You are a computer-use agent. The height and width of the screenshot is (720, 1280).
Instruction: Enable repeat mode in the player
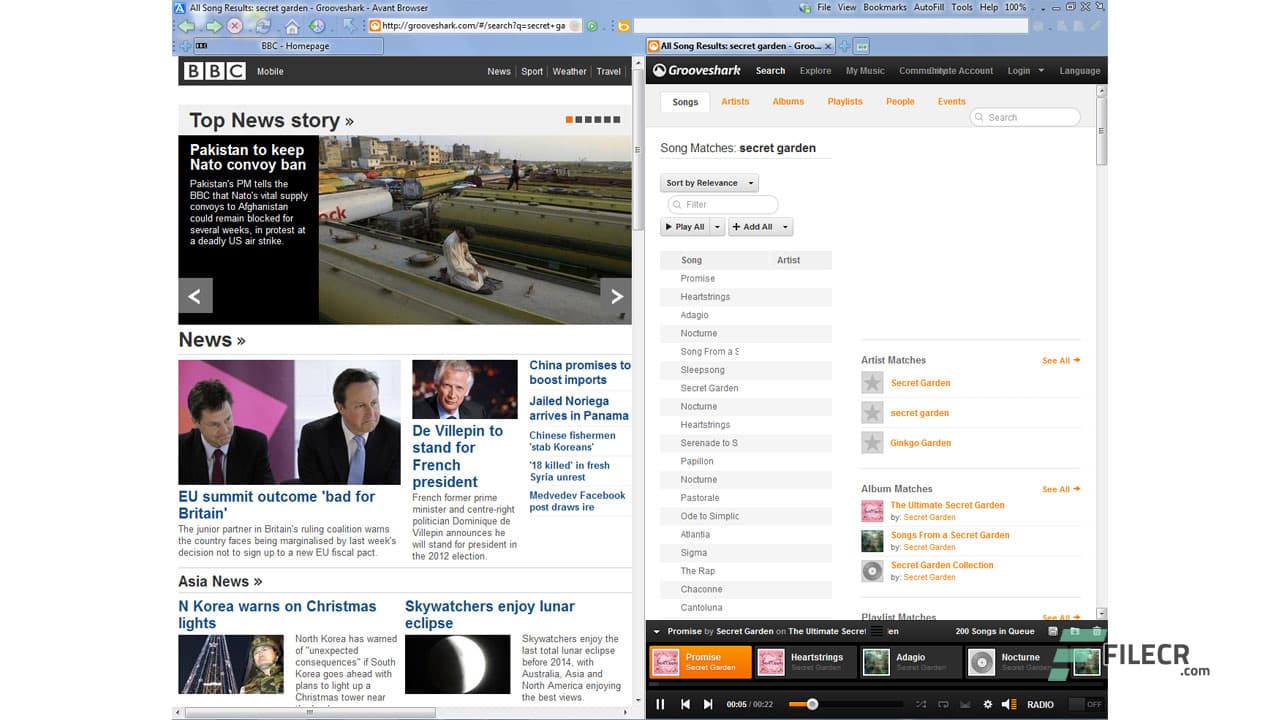click(944, 705)
